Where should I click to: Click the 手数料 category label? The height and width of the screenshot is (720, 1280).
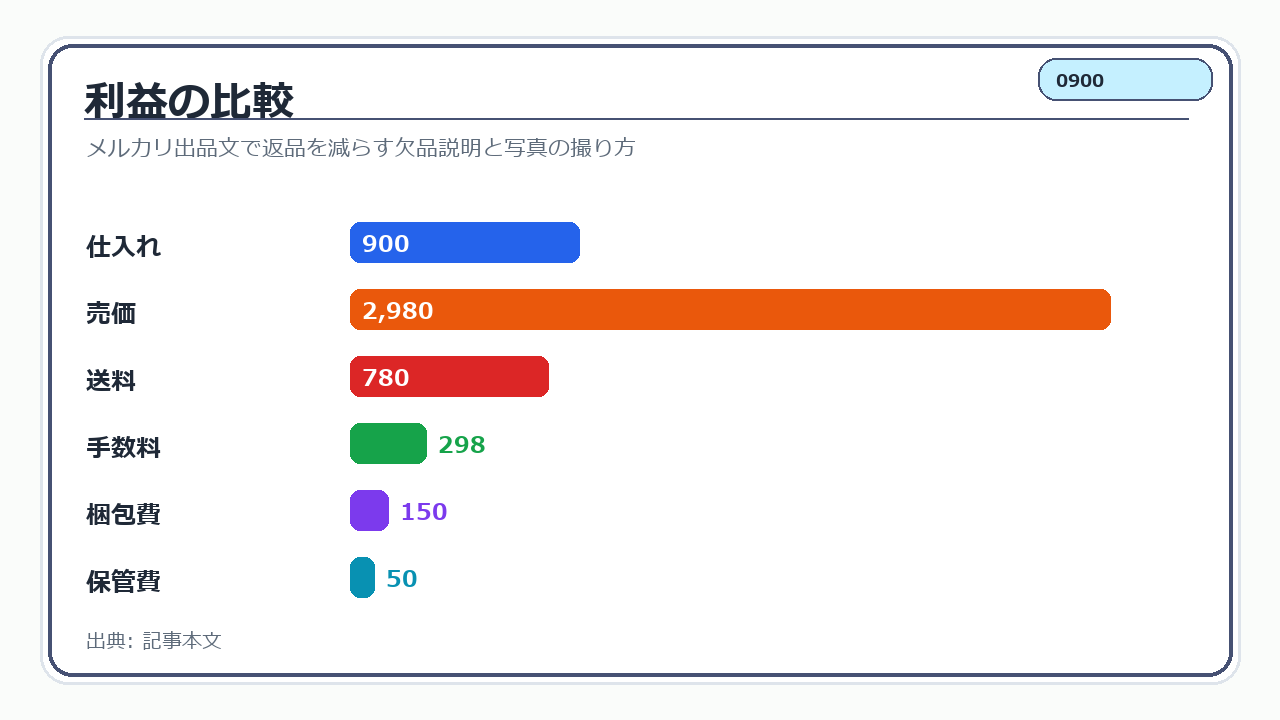[x=124, y=448]
